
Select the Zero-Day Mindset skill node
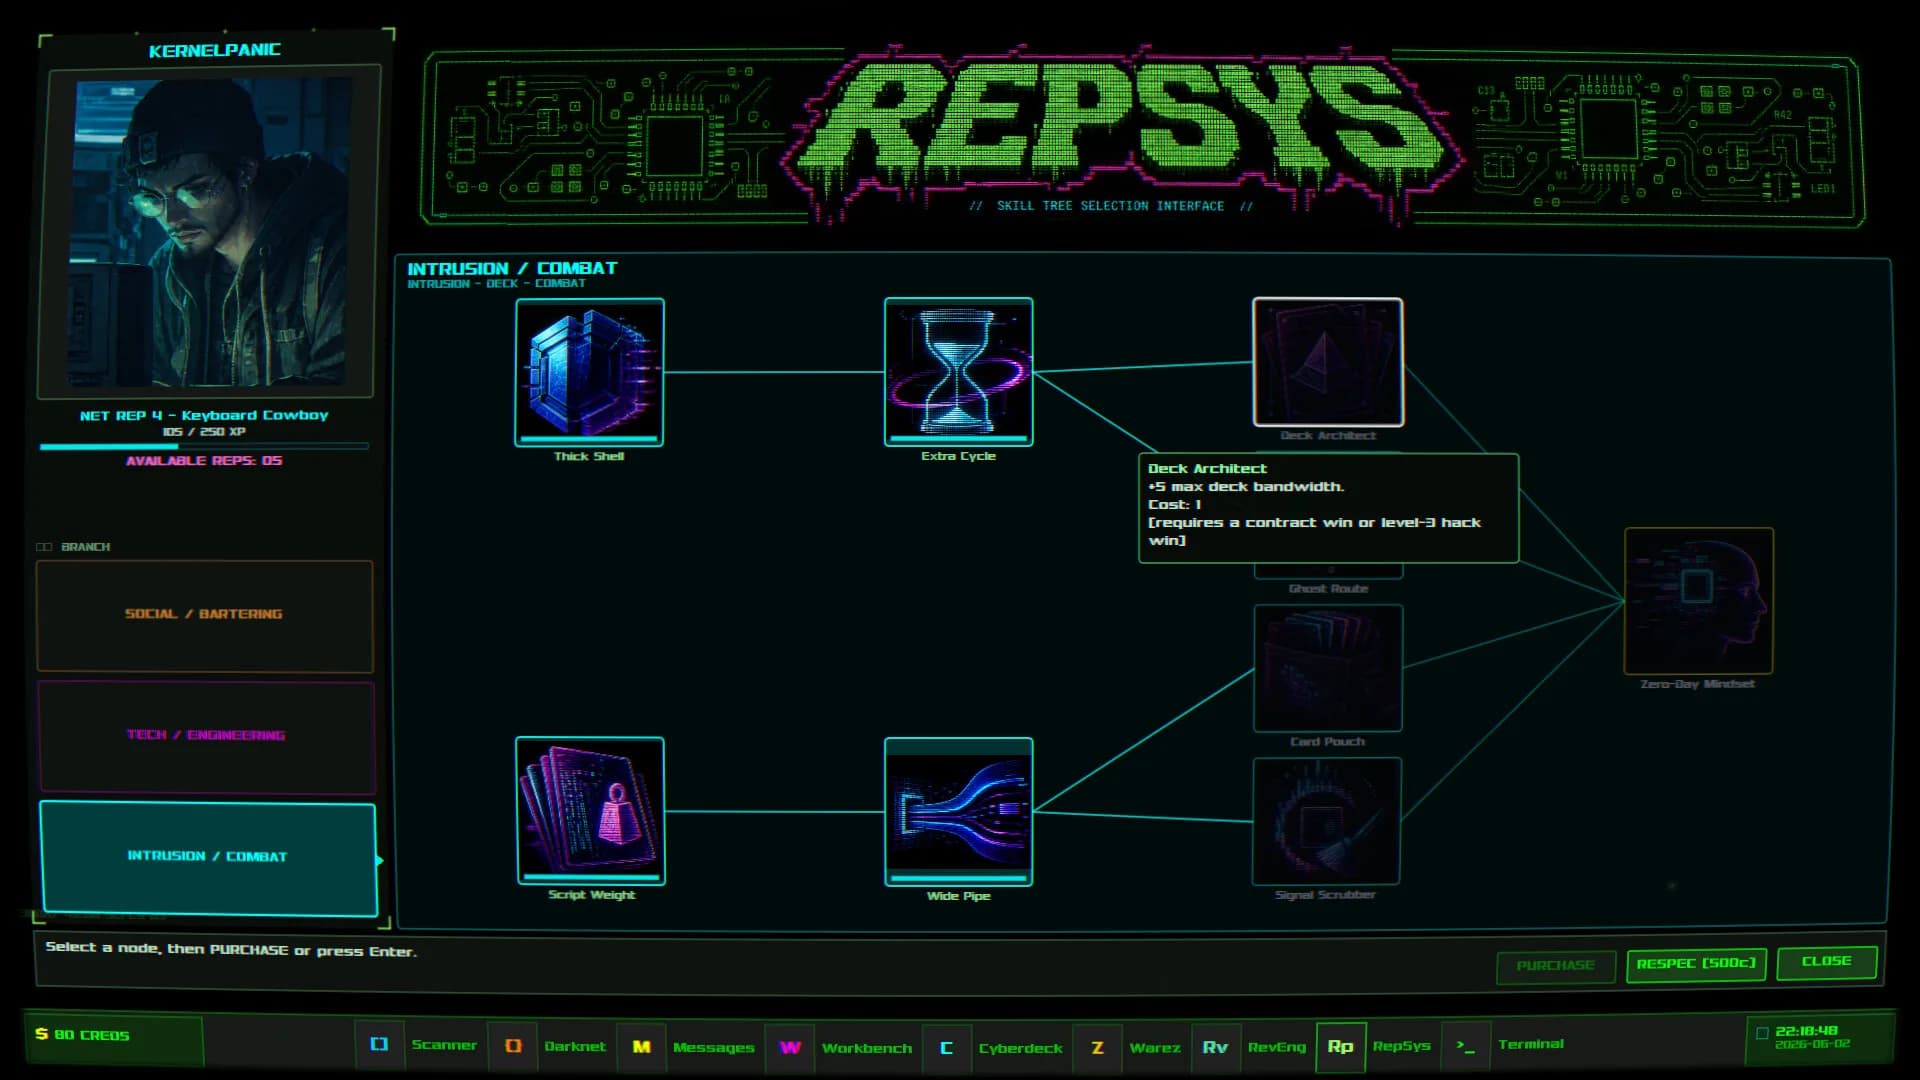point(1698,601)
